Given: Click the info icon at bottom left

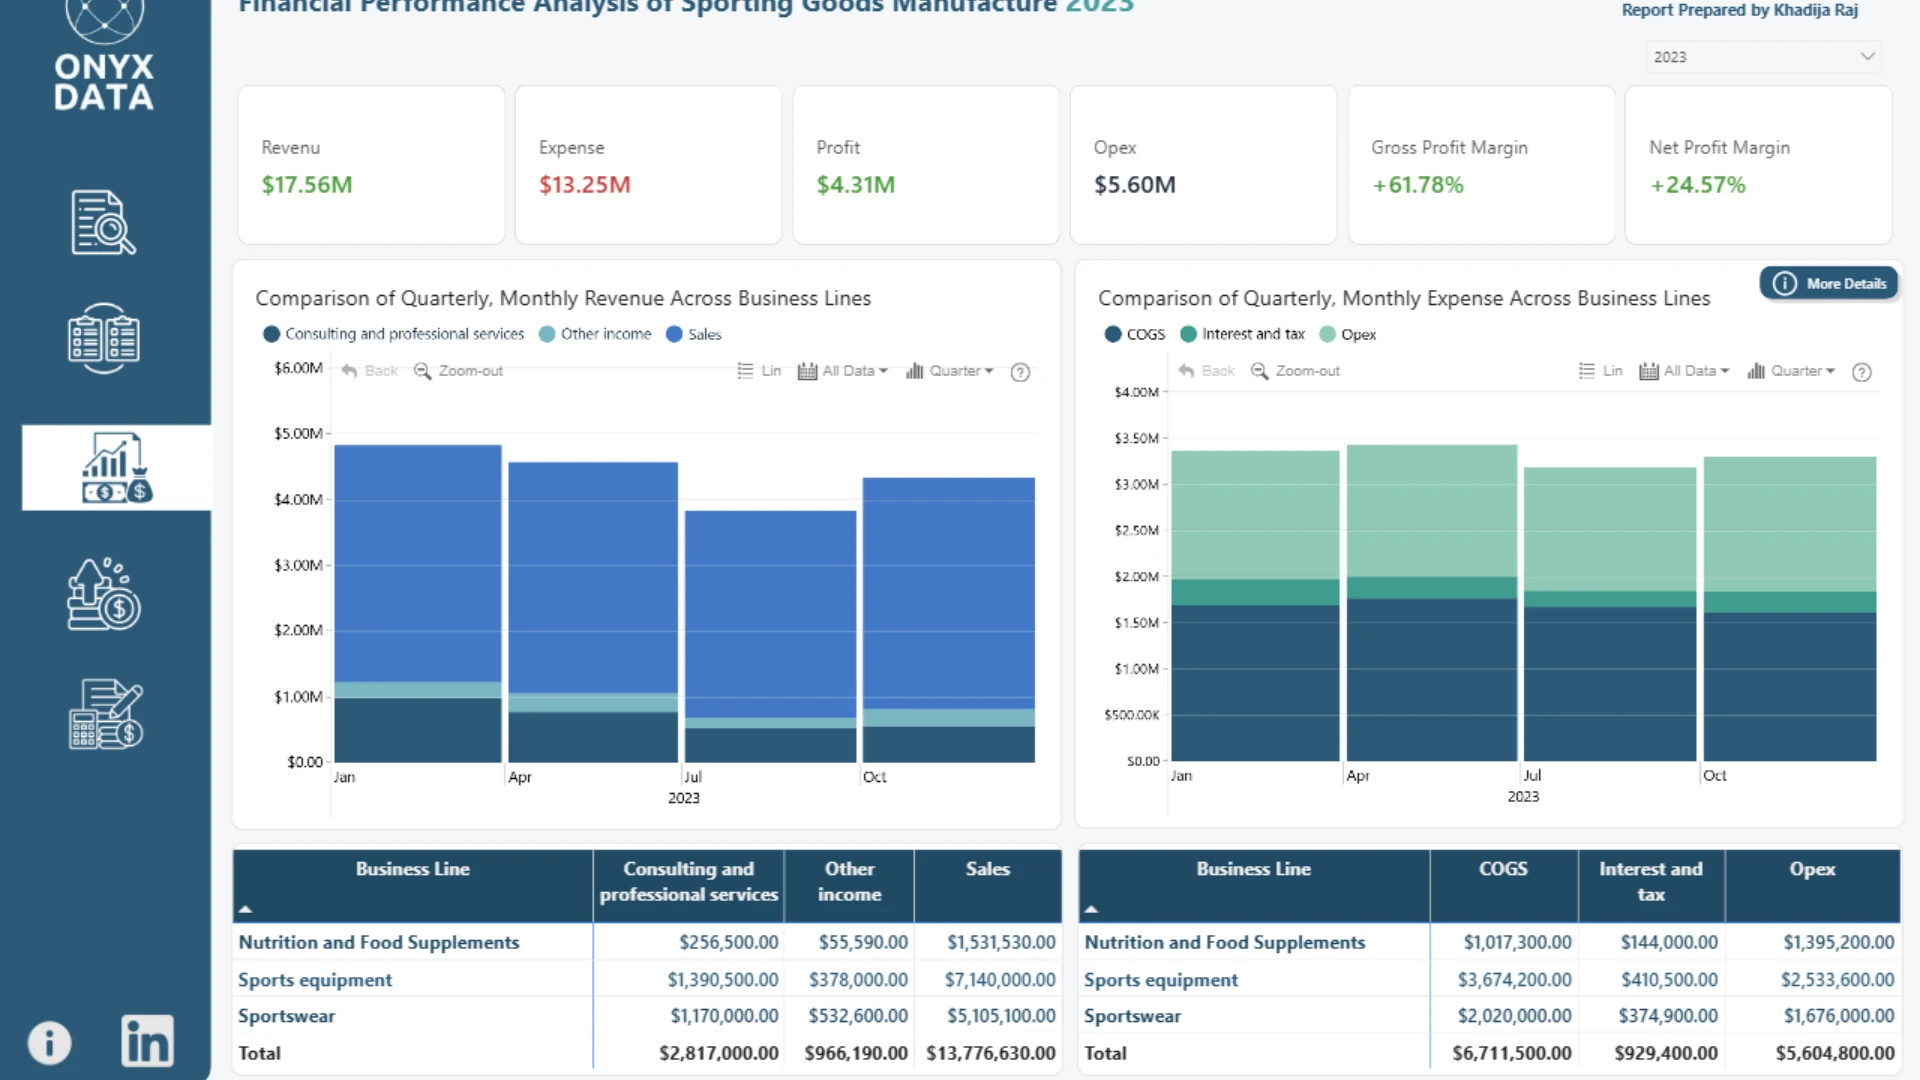Looking at the screenshot, I should point(49,1042).
